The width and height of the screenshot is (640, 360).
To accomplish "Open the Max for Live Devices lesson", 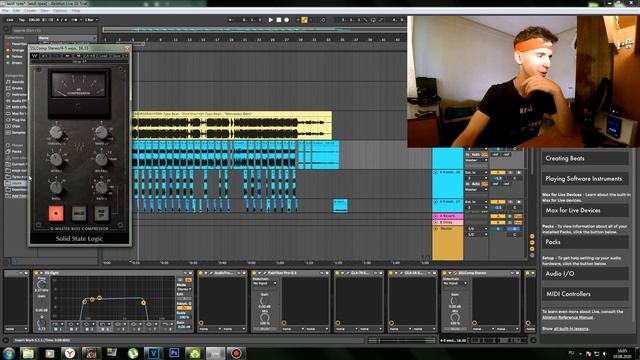I will 585,211.
